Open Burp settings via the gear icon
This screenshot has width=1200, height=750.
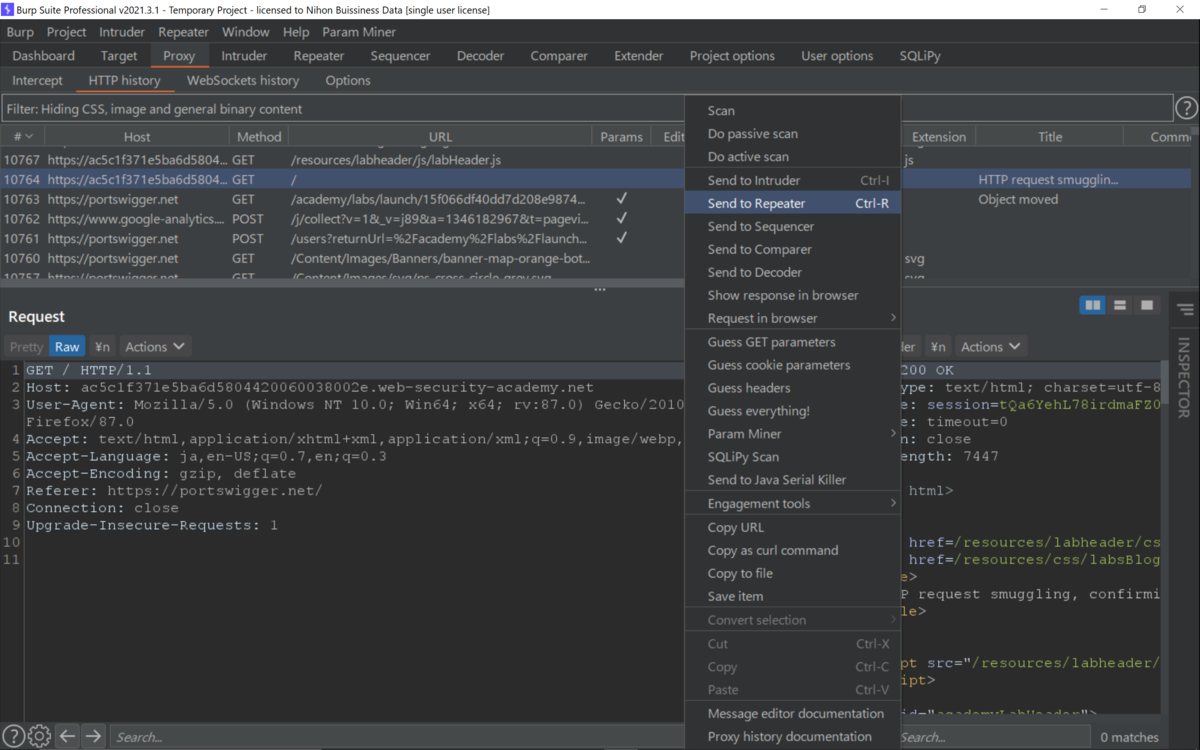(x=39, y=735)
